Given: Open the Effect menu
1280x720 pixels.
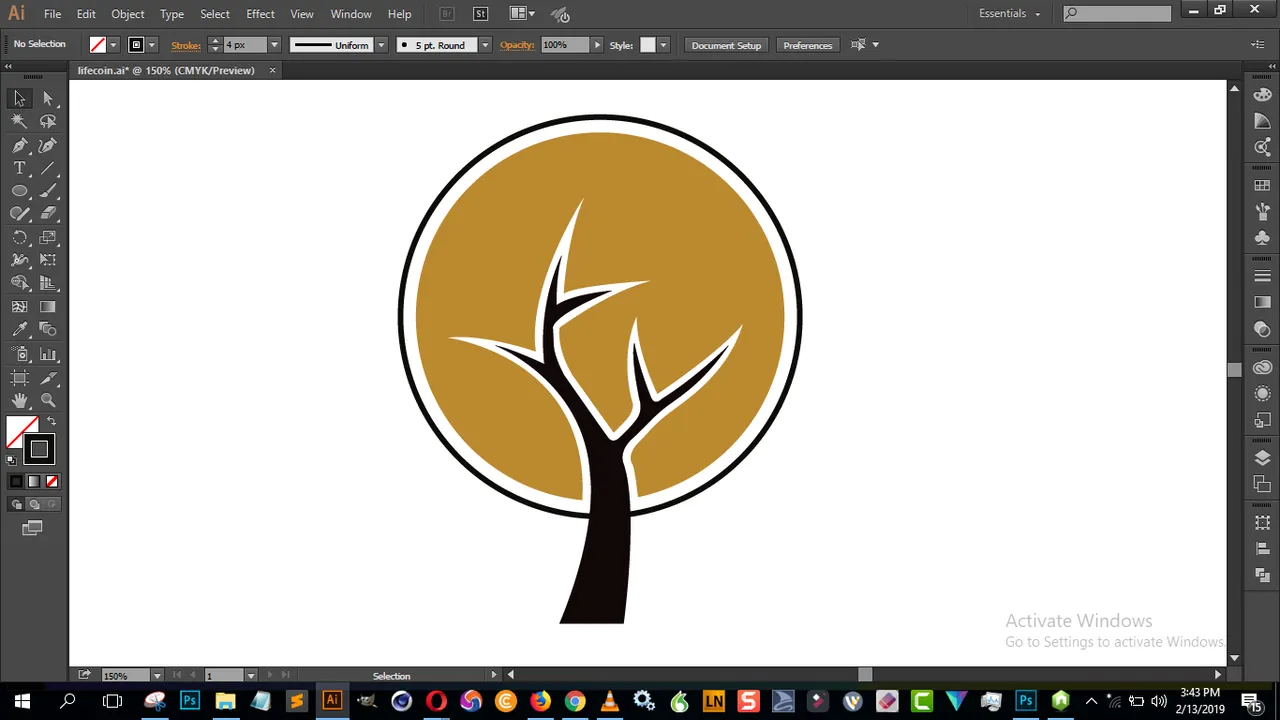Looking at the screenshot, I should tap(260, 14).
